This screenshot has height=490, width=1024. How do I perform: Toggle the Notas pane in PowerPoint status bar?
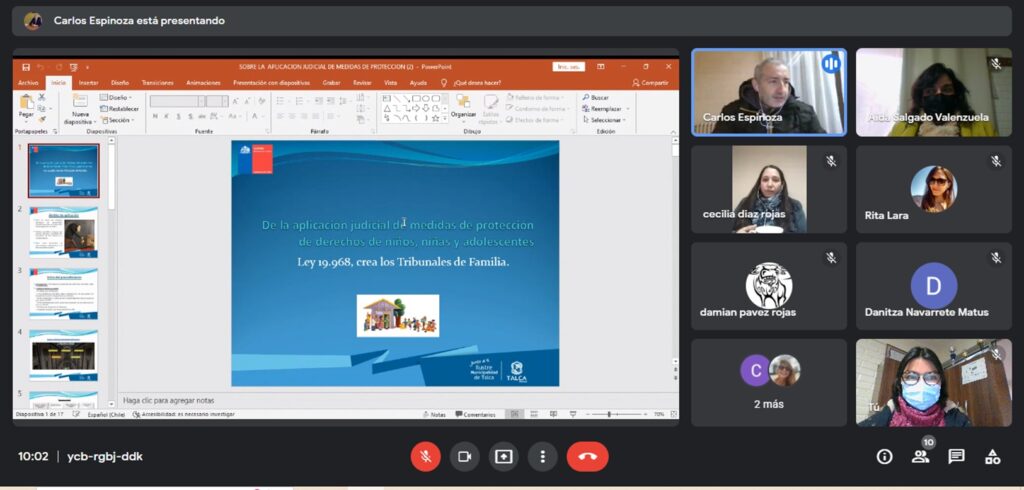pos(434,414)
